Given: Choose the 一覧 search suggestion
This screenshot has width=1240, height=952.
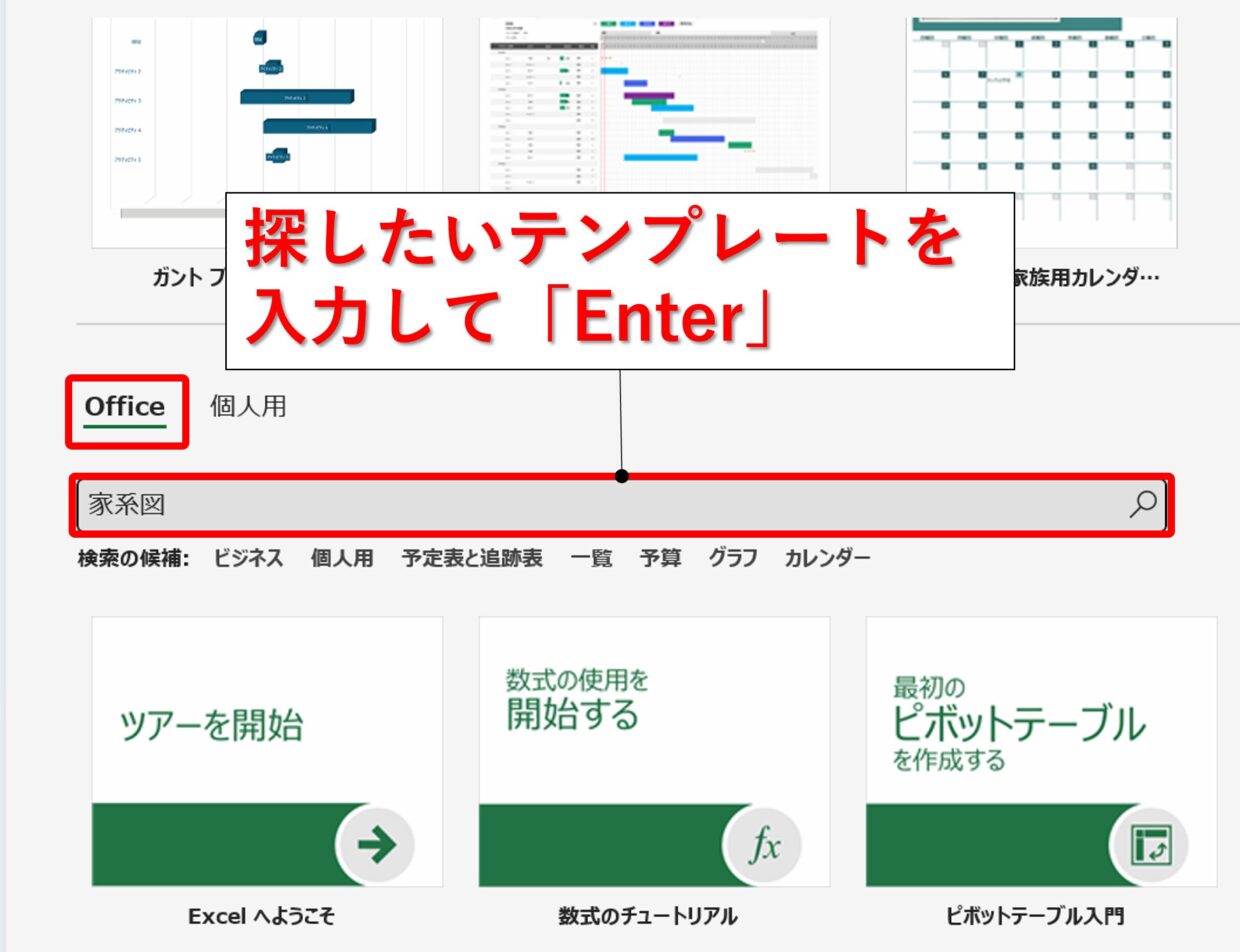Looking at the screenshot, I should coord(591,558).
